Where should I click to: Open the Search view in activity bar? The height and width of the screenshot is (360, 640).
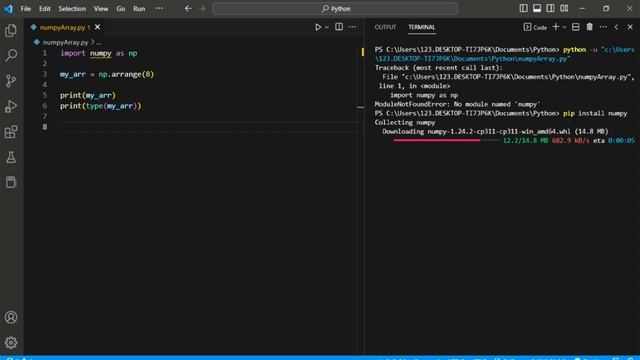point(11,55)
